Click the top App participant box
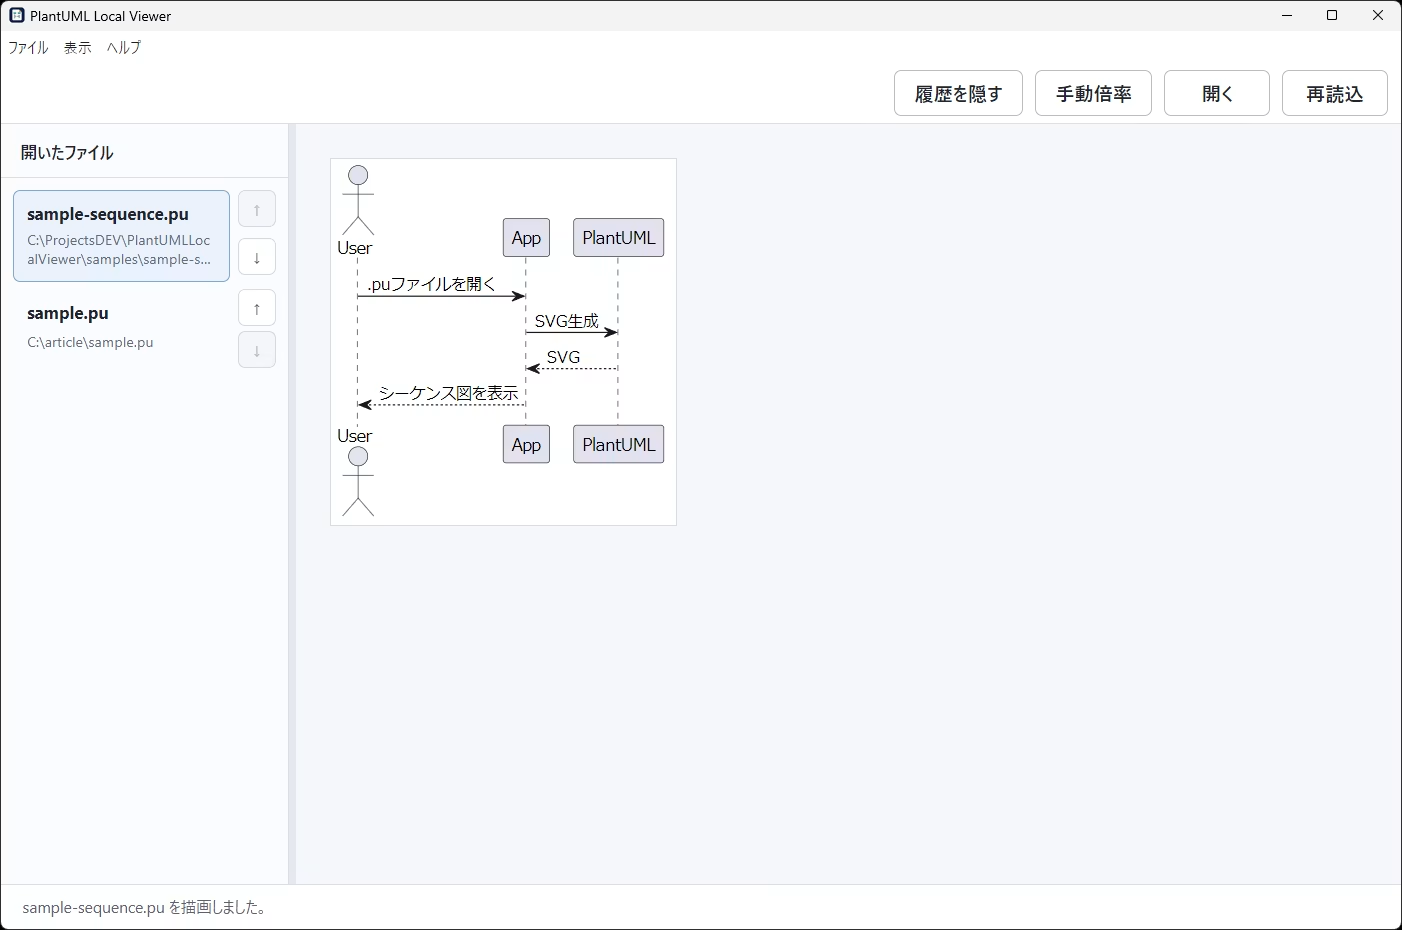1402x930 pixels. click(x=526, y=238)
